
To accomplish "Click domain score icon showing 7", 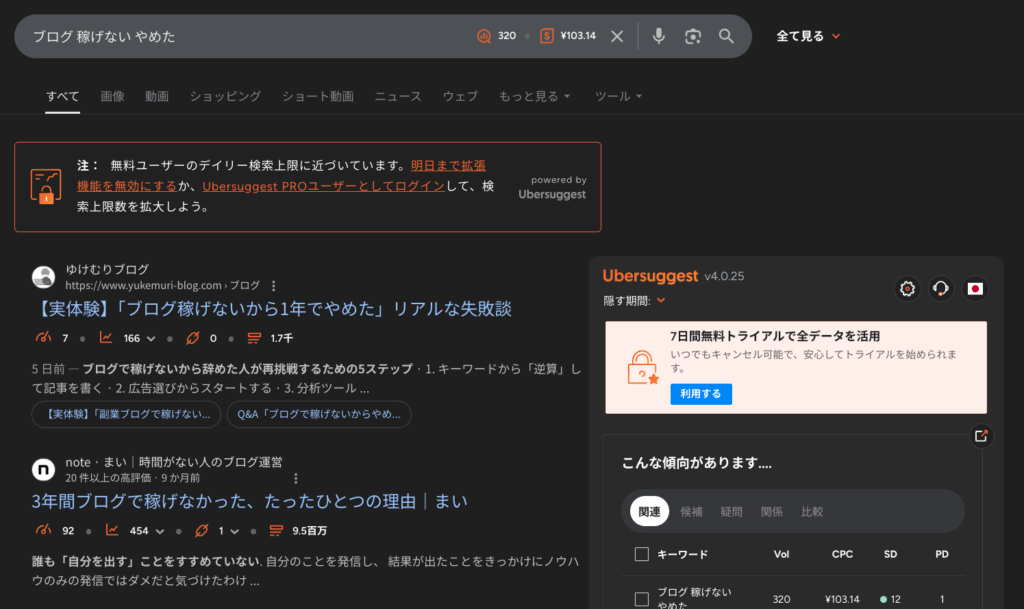I will pyautogui.click(x=44, y=337).
